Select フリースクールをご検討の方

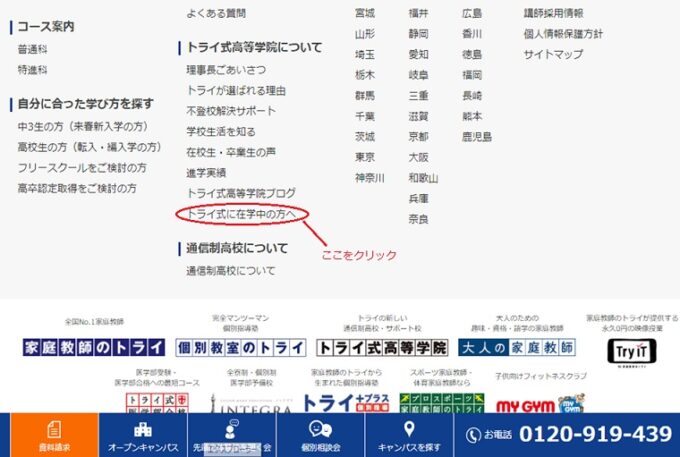[x=81, y=168]
